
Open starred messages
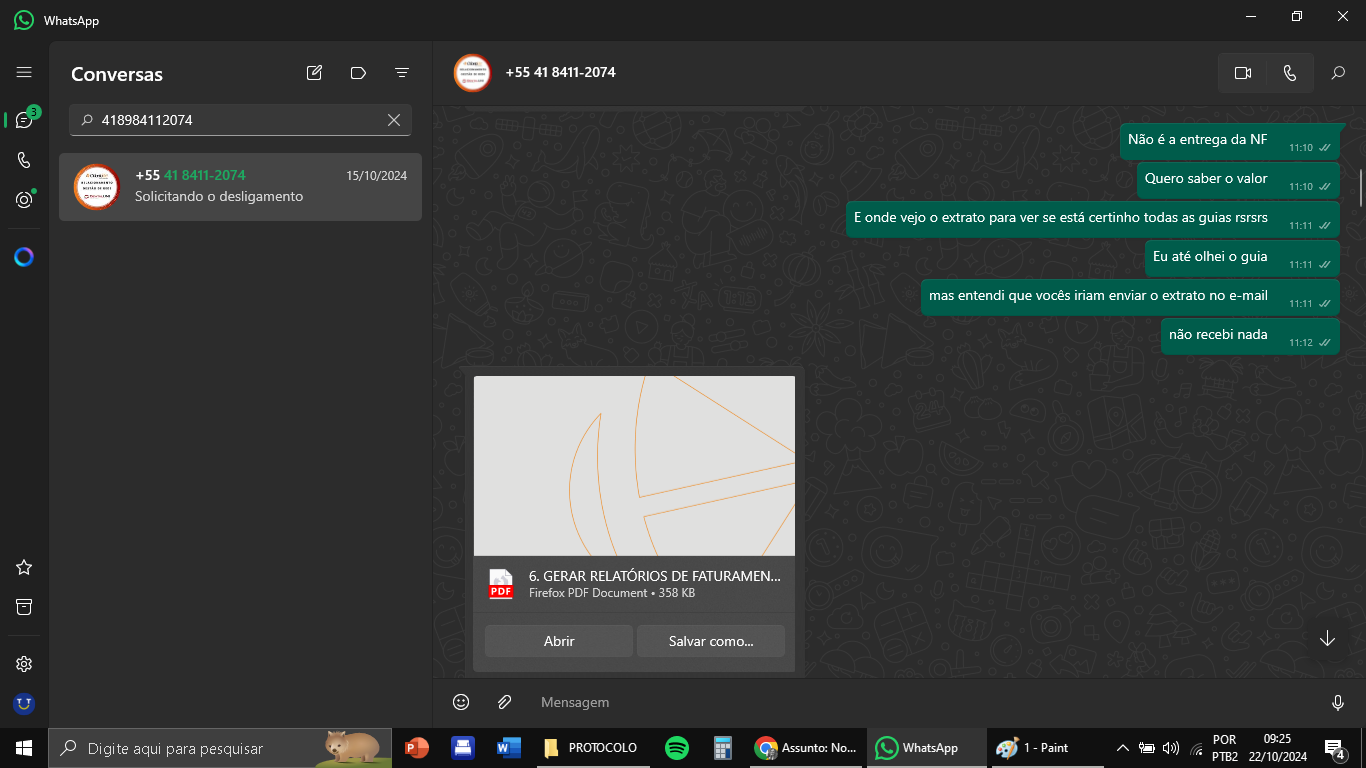(24, 567)
